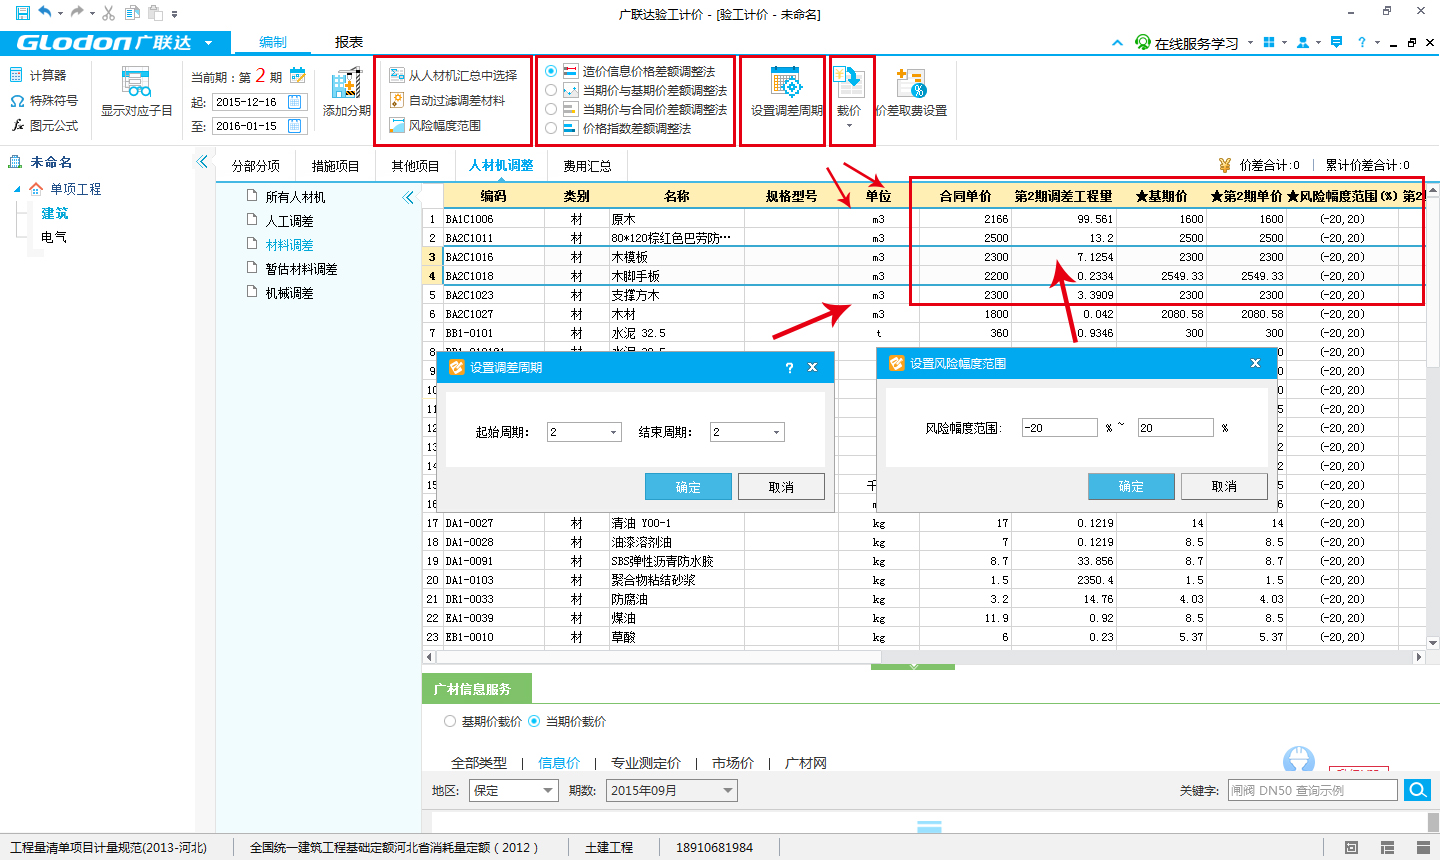The height and width of the screenshot is (860, 1440).
Task: Open 价差取费设置
Action: click(911, 92)
